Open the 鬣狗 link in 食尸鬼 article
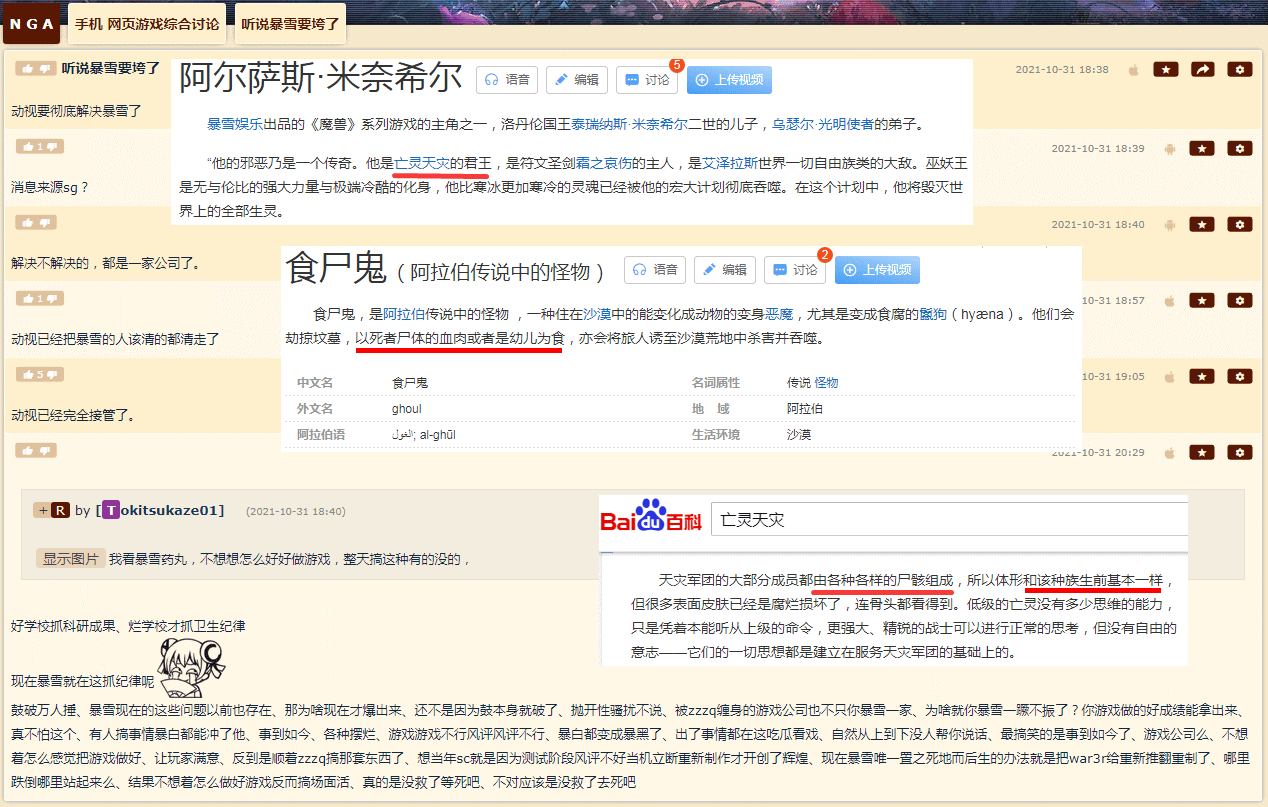Viewport: 1268px width, 807px height. [933, 314]
